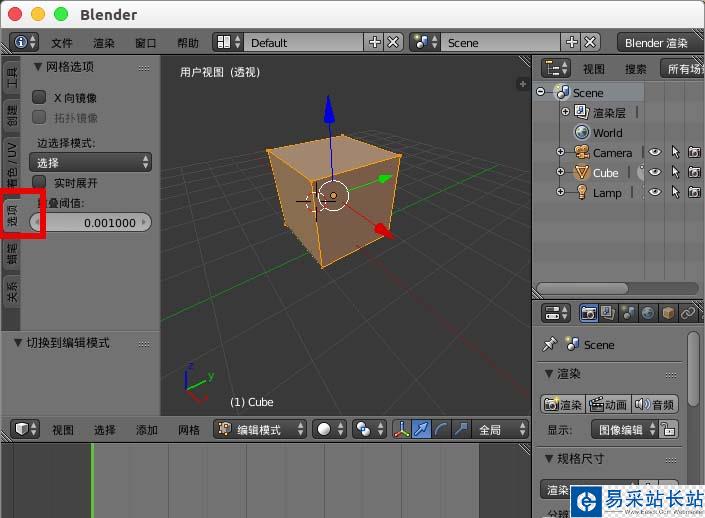Click the 动画 render animation button
Viewport: 705px width, 518px height.
(x=609, y=404)
